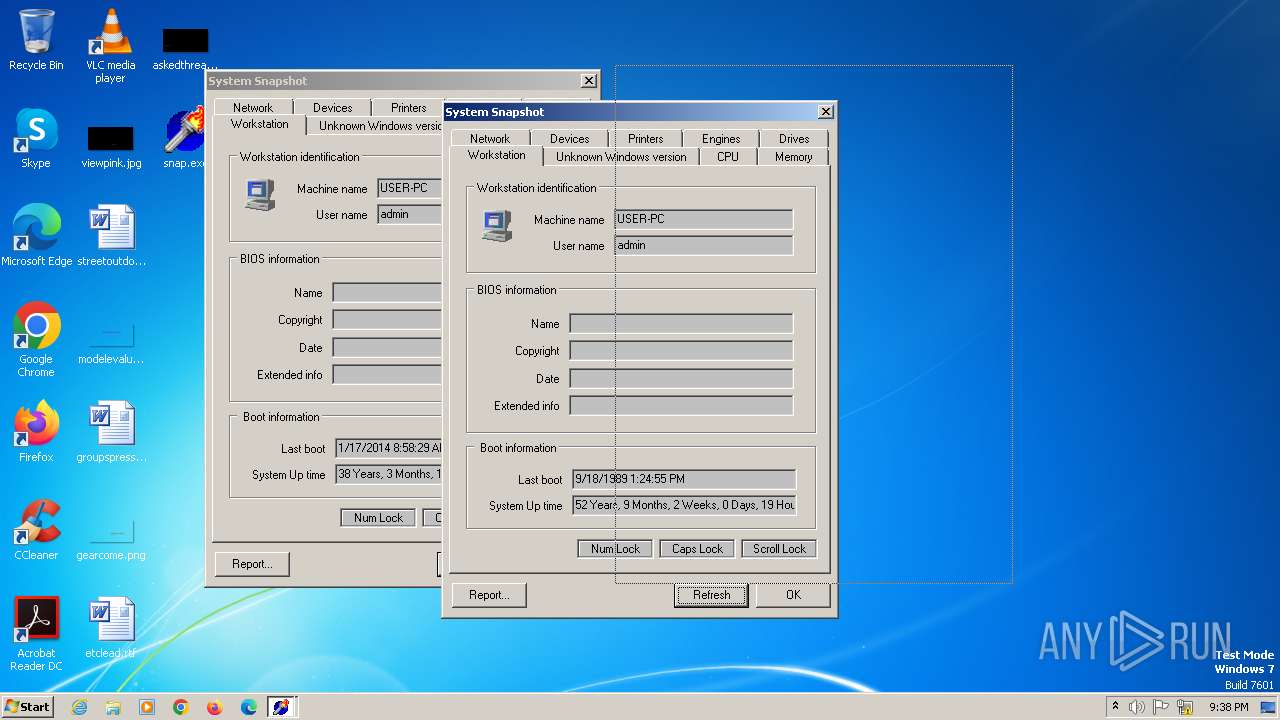Viewport: 1280px width, 720px height.
Task: Open the Drives tab
Action: (x=794, y=139)
